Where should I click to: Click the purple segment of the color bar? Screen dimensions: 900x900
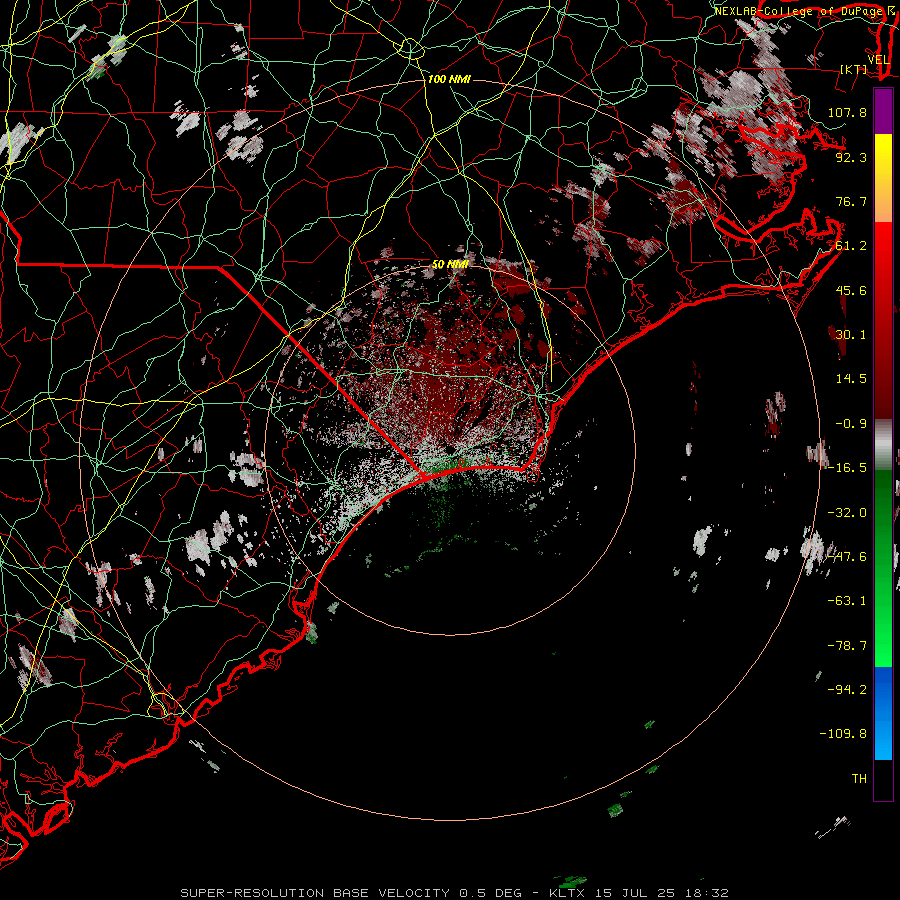click(883, 111)
